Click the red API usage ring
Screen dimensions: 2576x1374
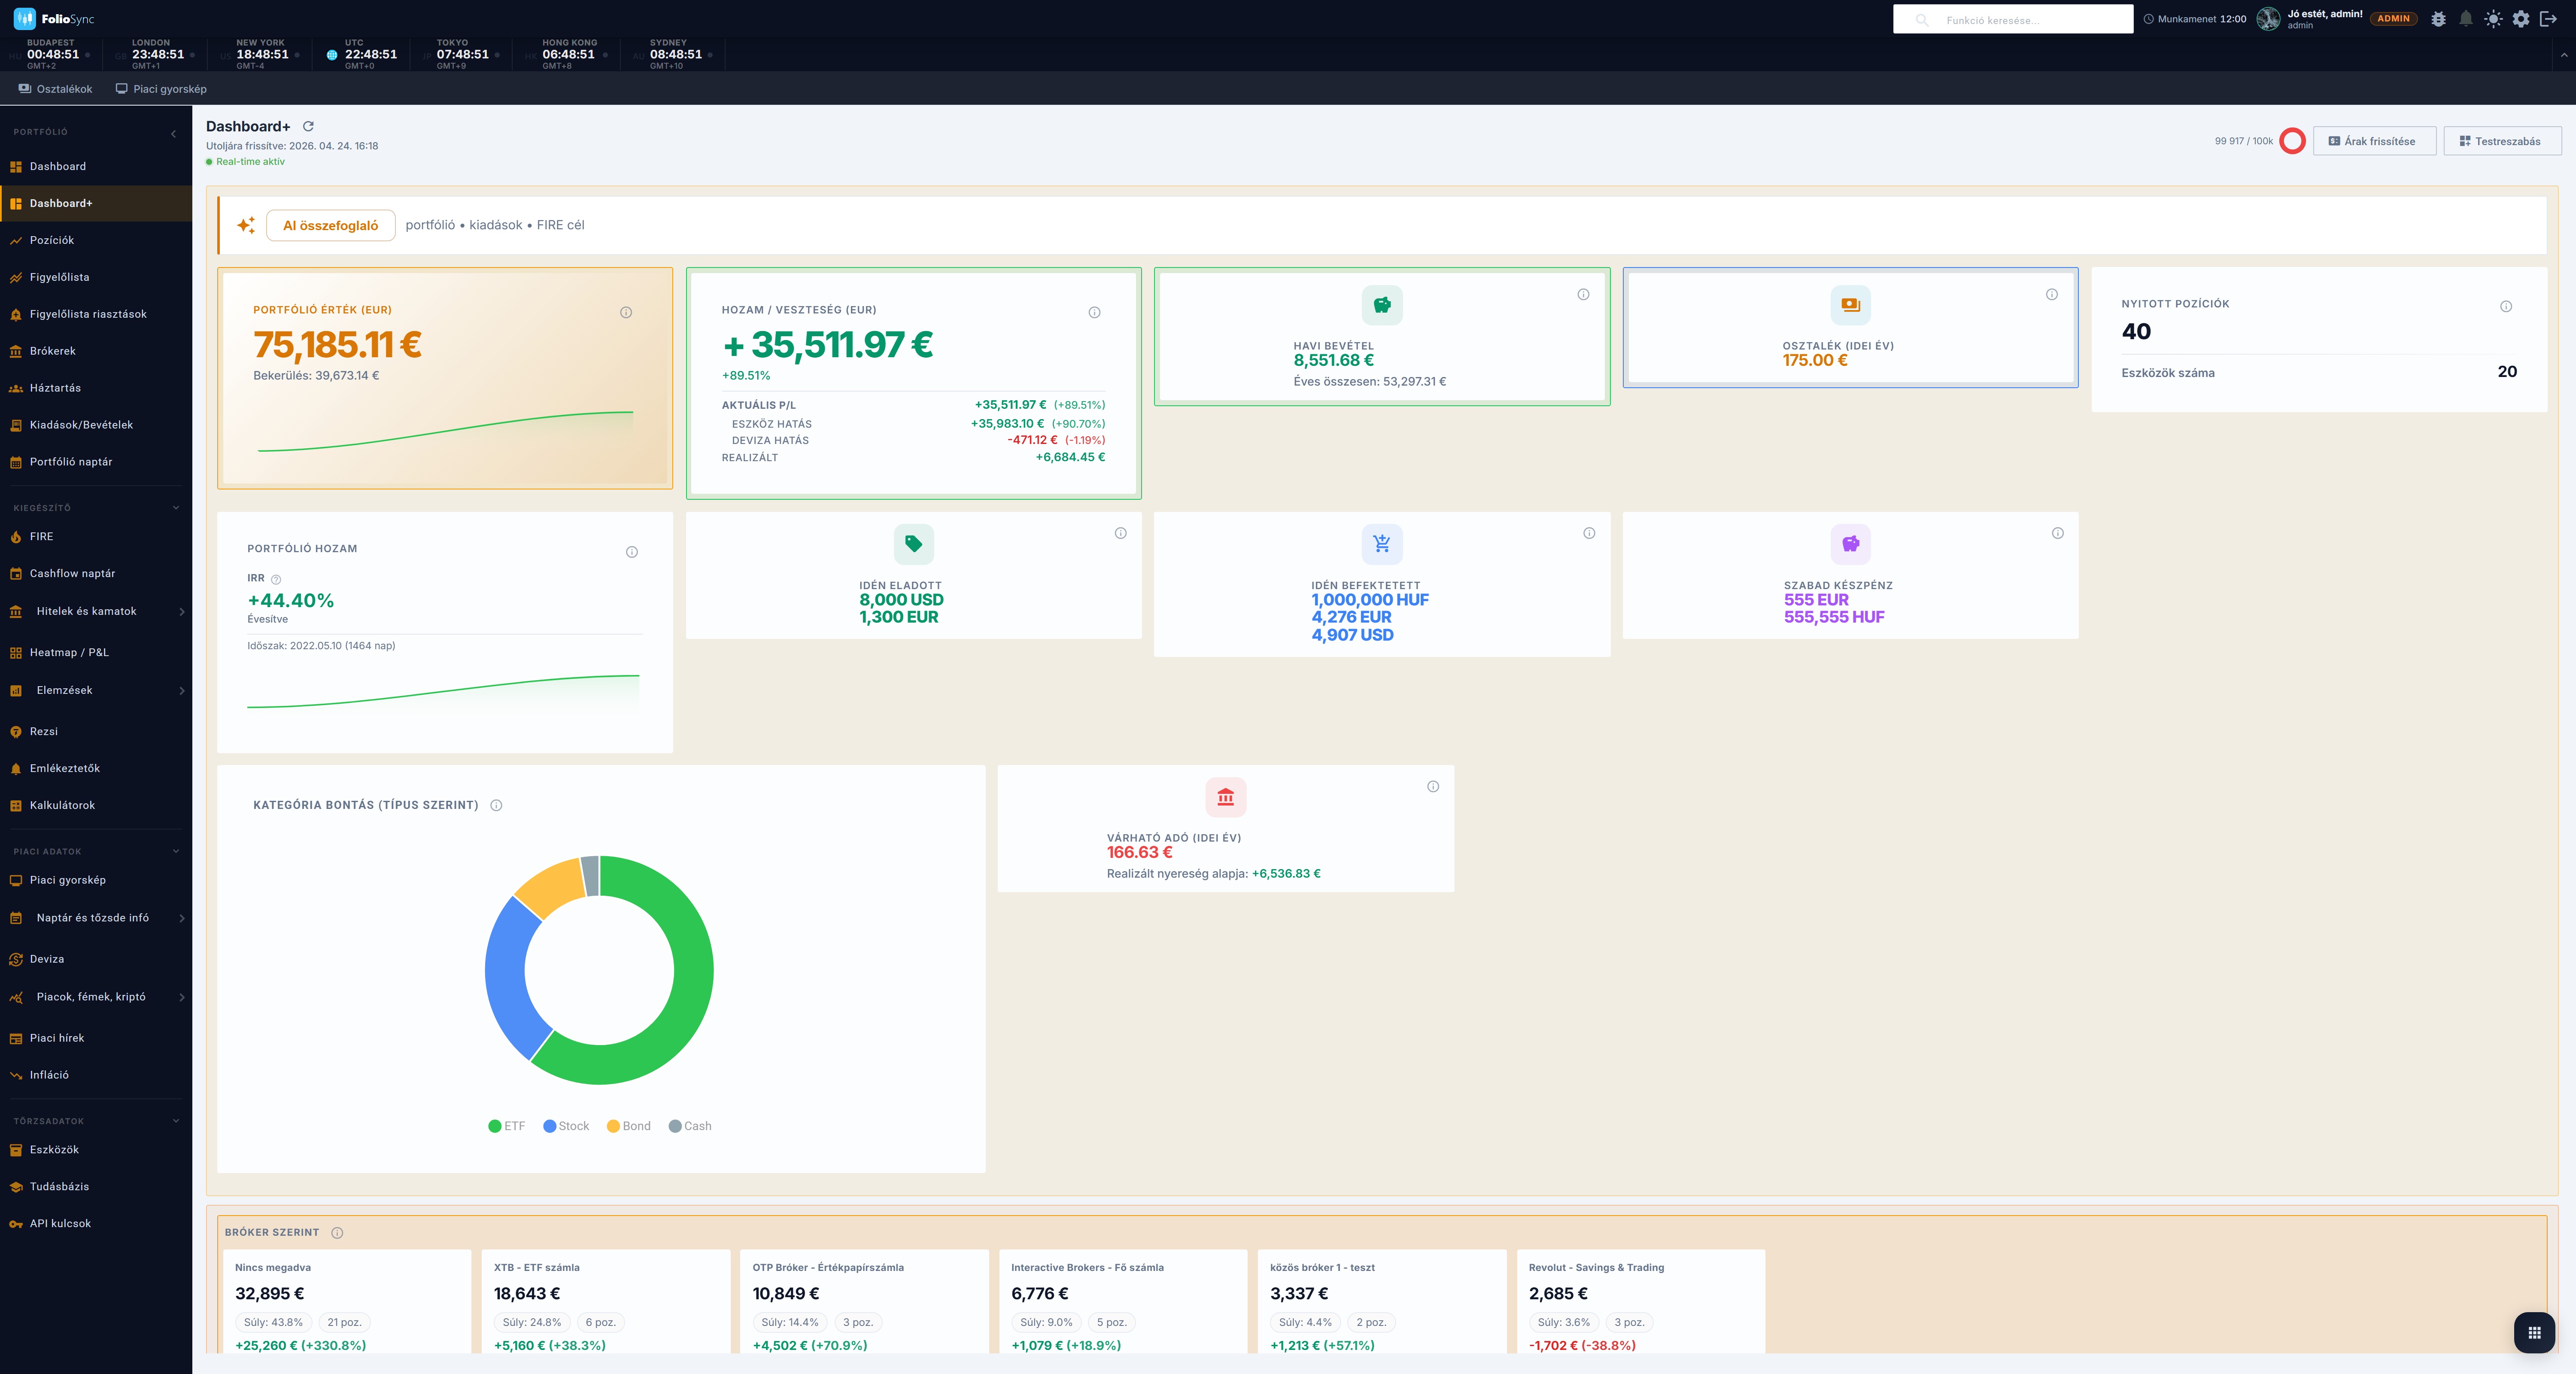(2293, 141)
